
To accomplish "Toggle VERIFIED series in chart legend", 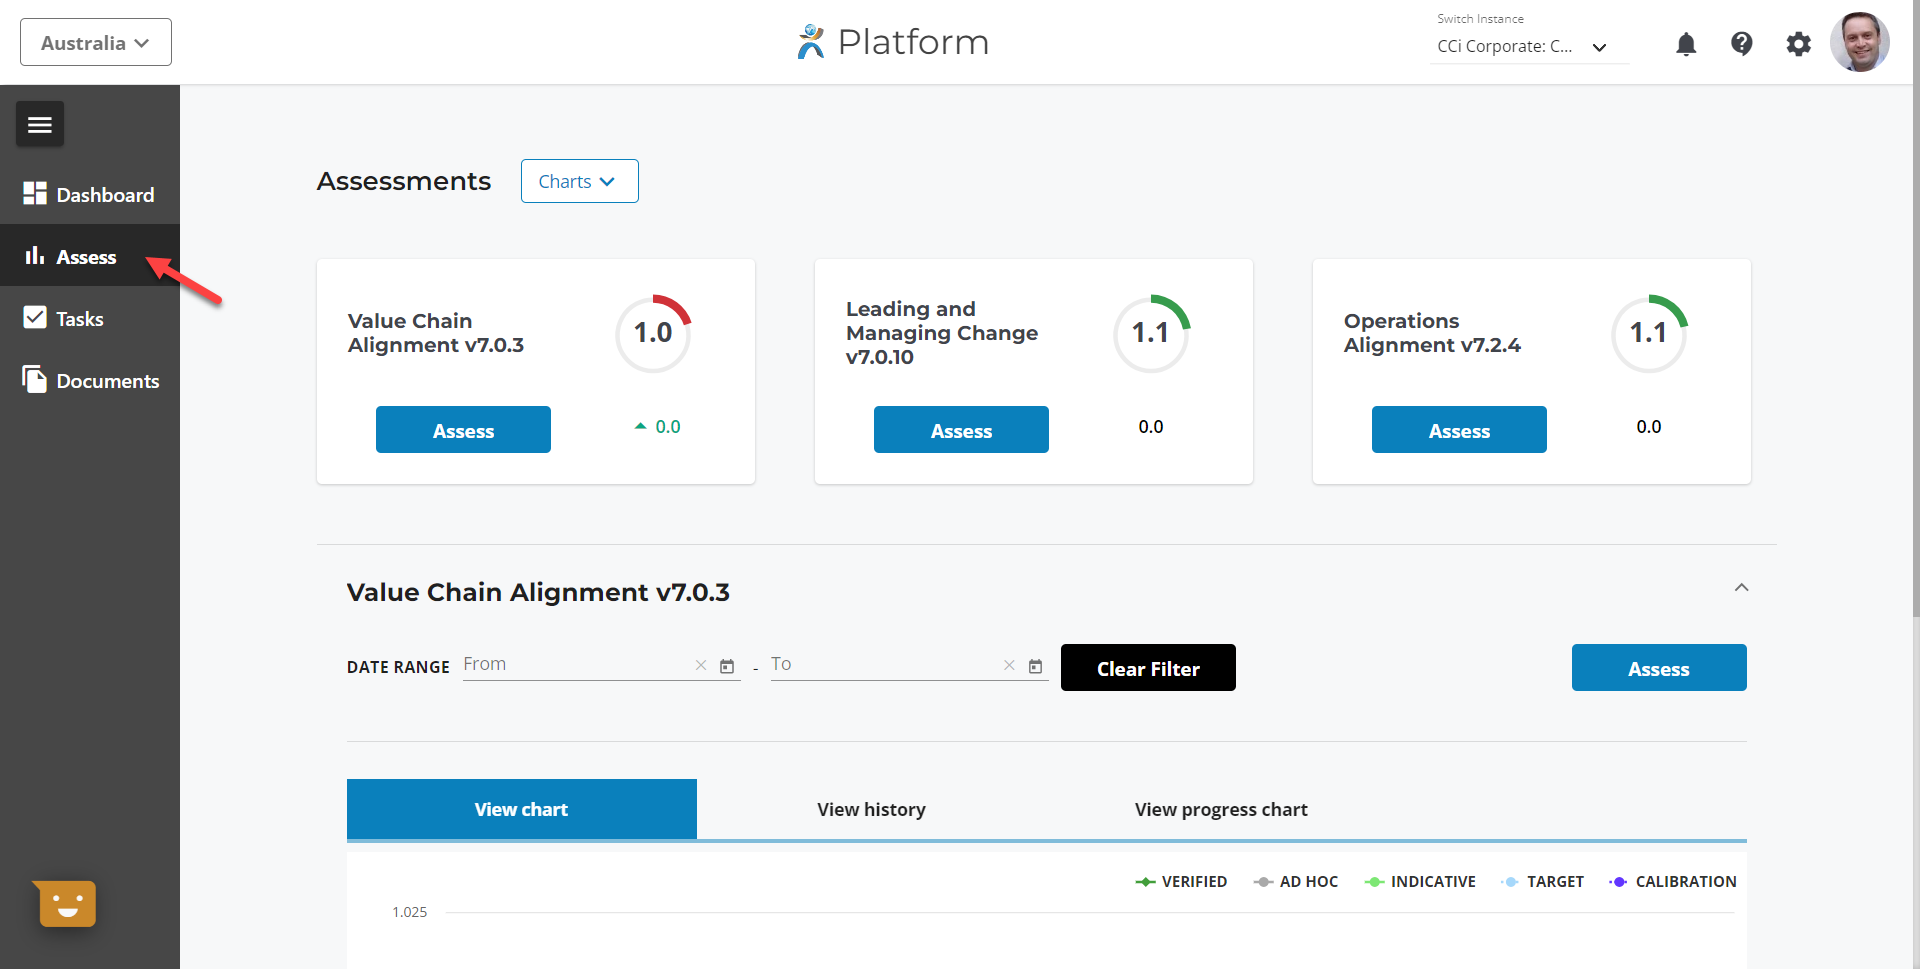I will pyautogui.click(x=1181, y=881).
